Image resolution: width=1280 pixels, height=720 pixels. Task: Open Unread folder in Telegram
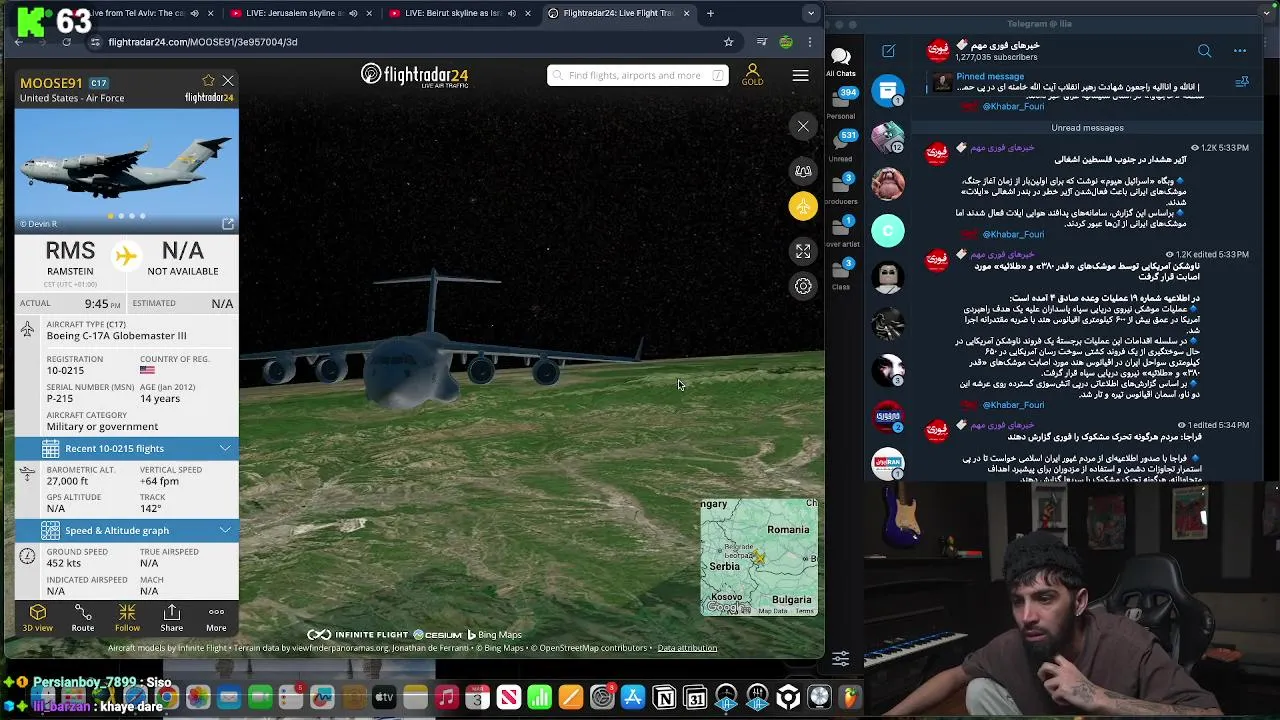tap(841, 146)
